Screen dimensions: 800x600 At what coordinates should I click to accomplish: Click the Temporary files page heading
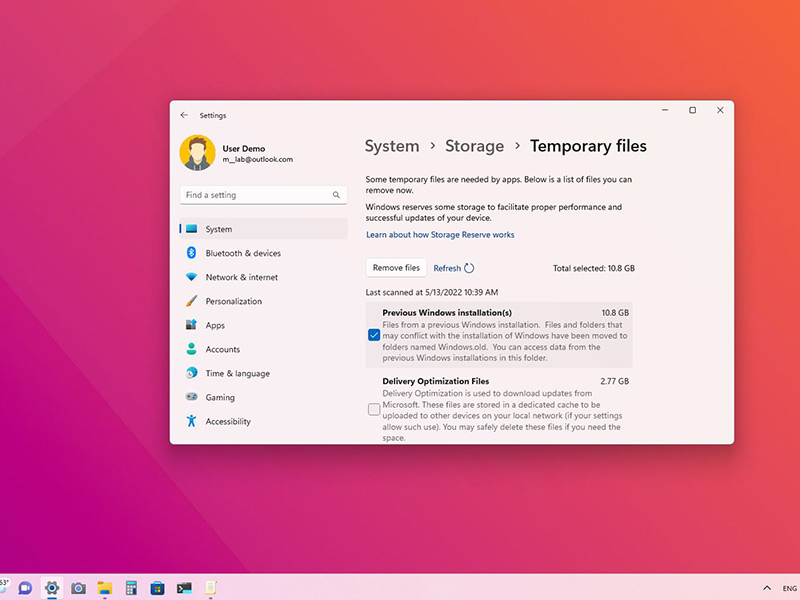pos(588,146)
